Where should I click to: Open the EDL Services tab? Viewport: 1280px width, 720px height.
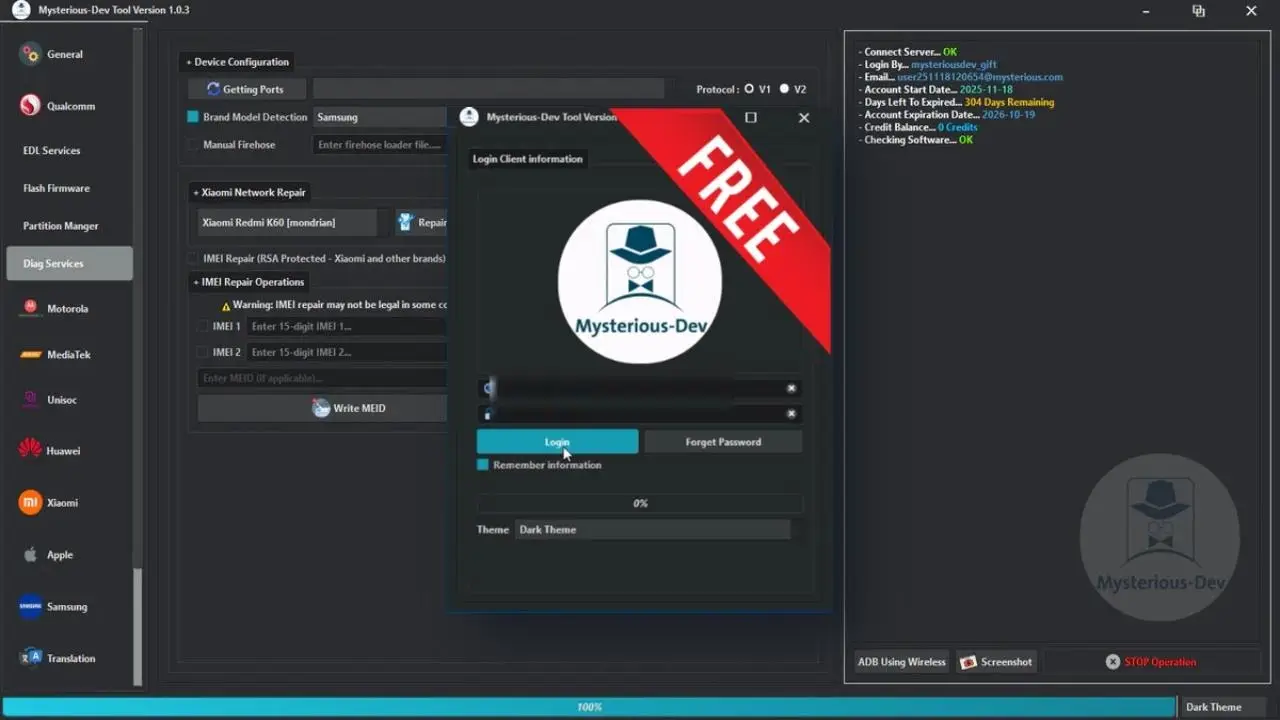click(x=52, y=150)
